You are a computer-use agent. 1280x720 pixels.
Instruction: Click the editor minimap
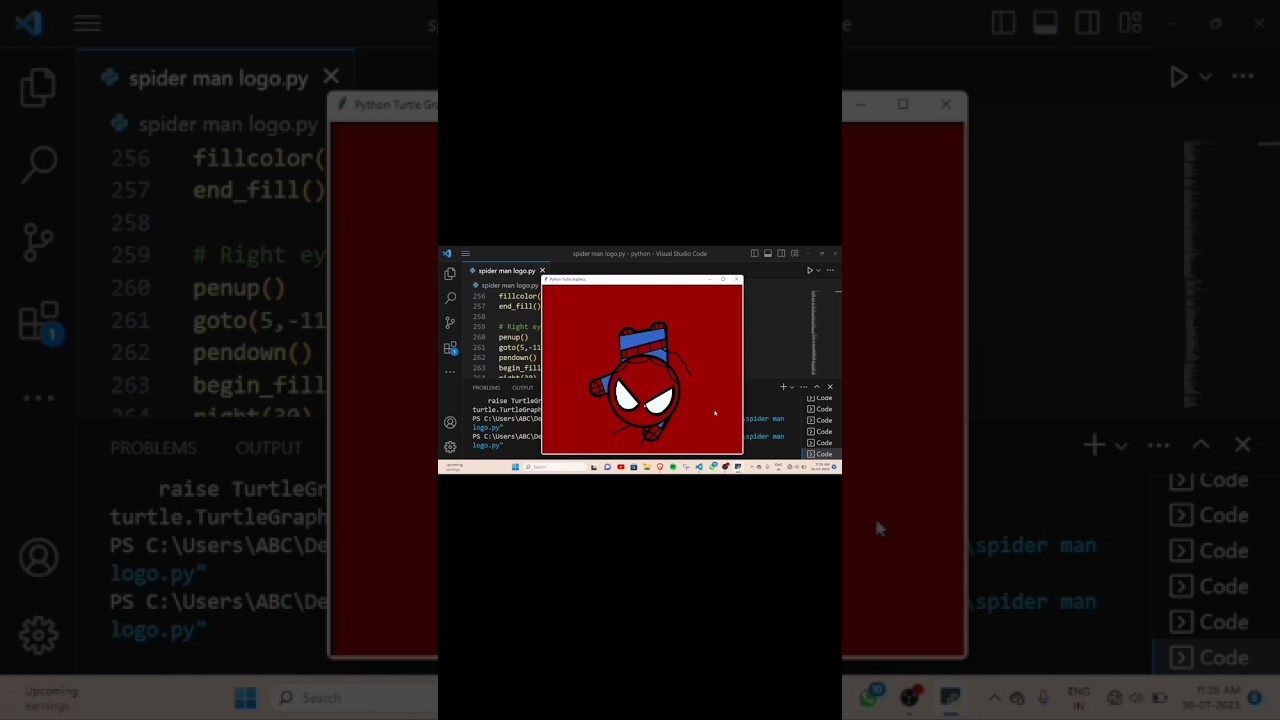pyautogui.click(x=814, y=332)
